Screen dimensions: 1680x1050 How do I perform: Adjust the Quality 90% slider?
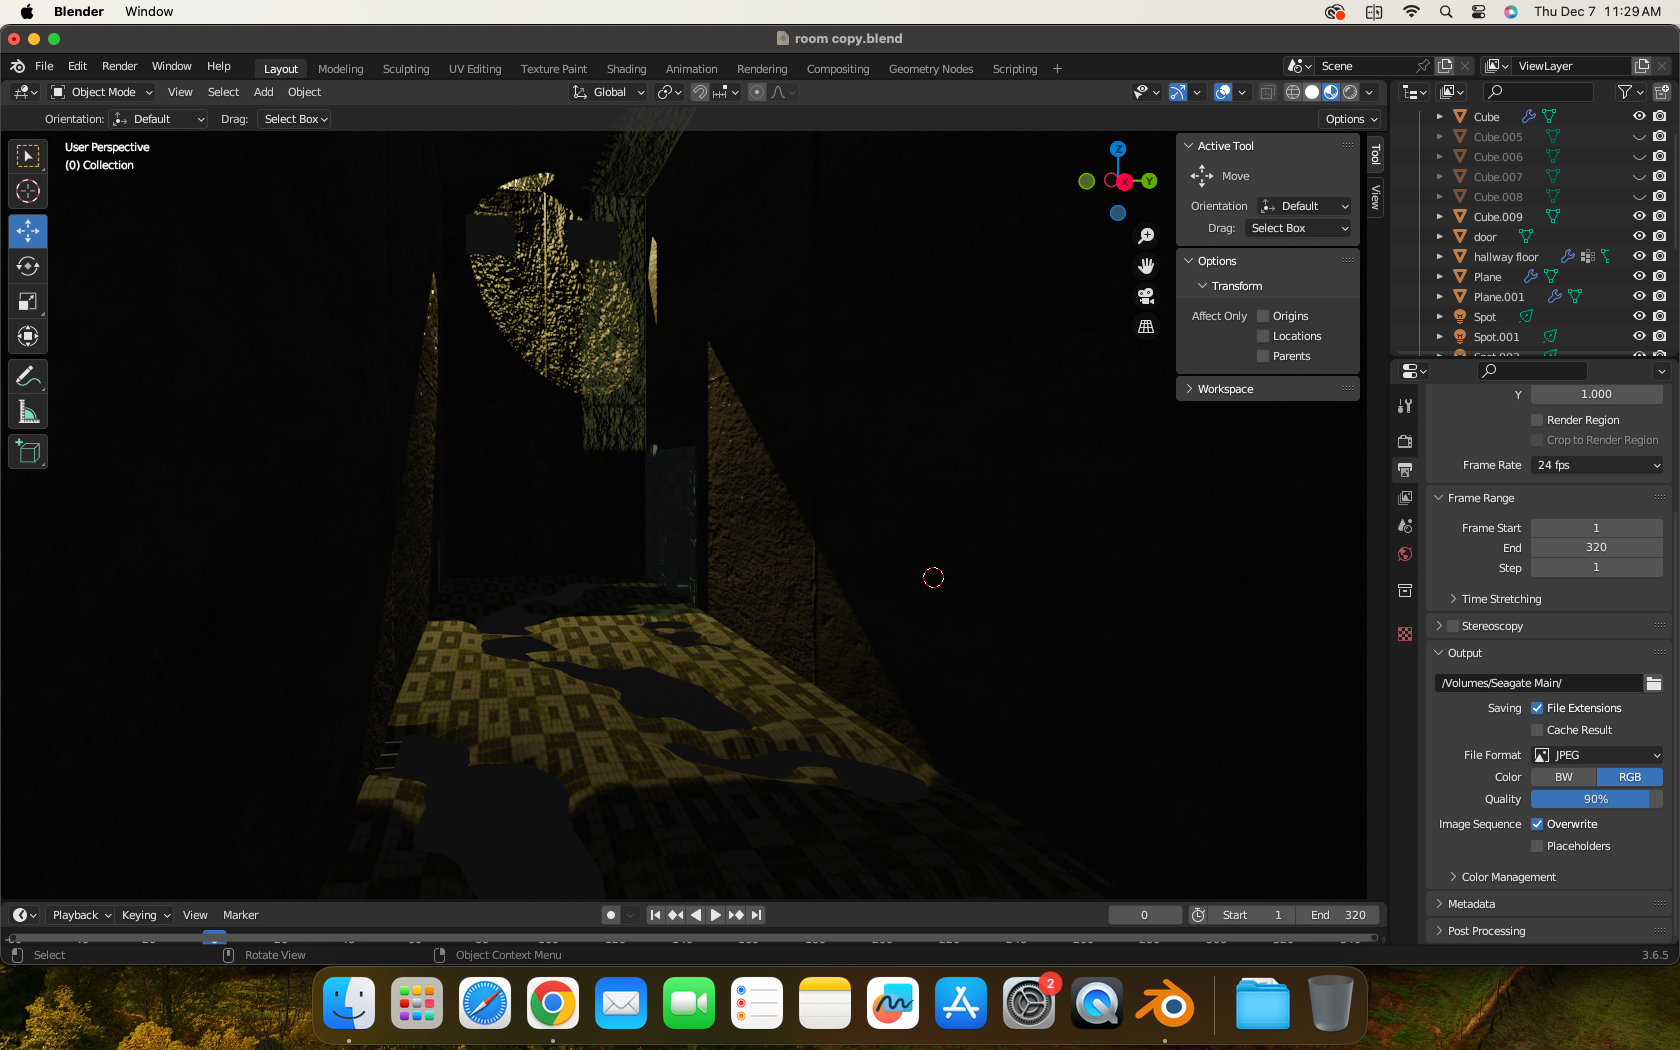pos(1597,799)
